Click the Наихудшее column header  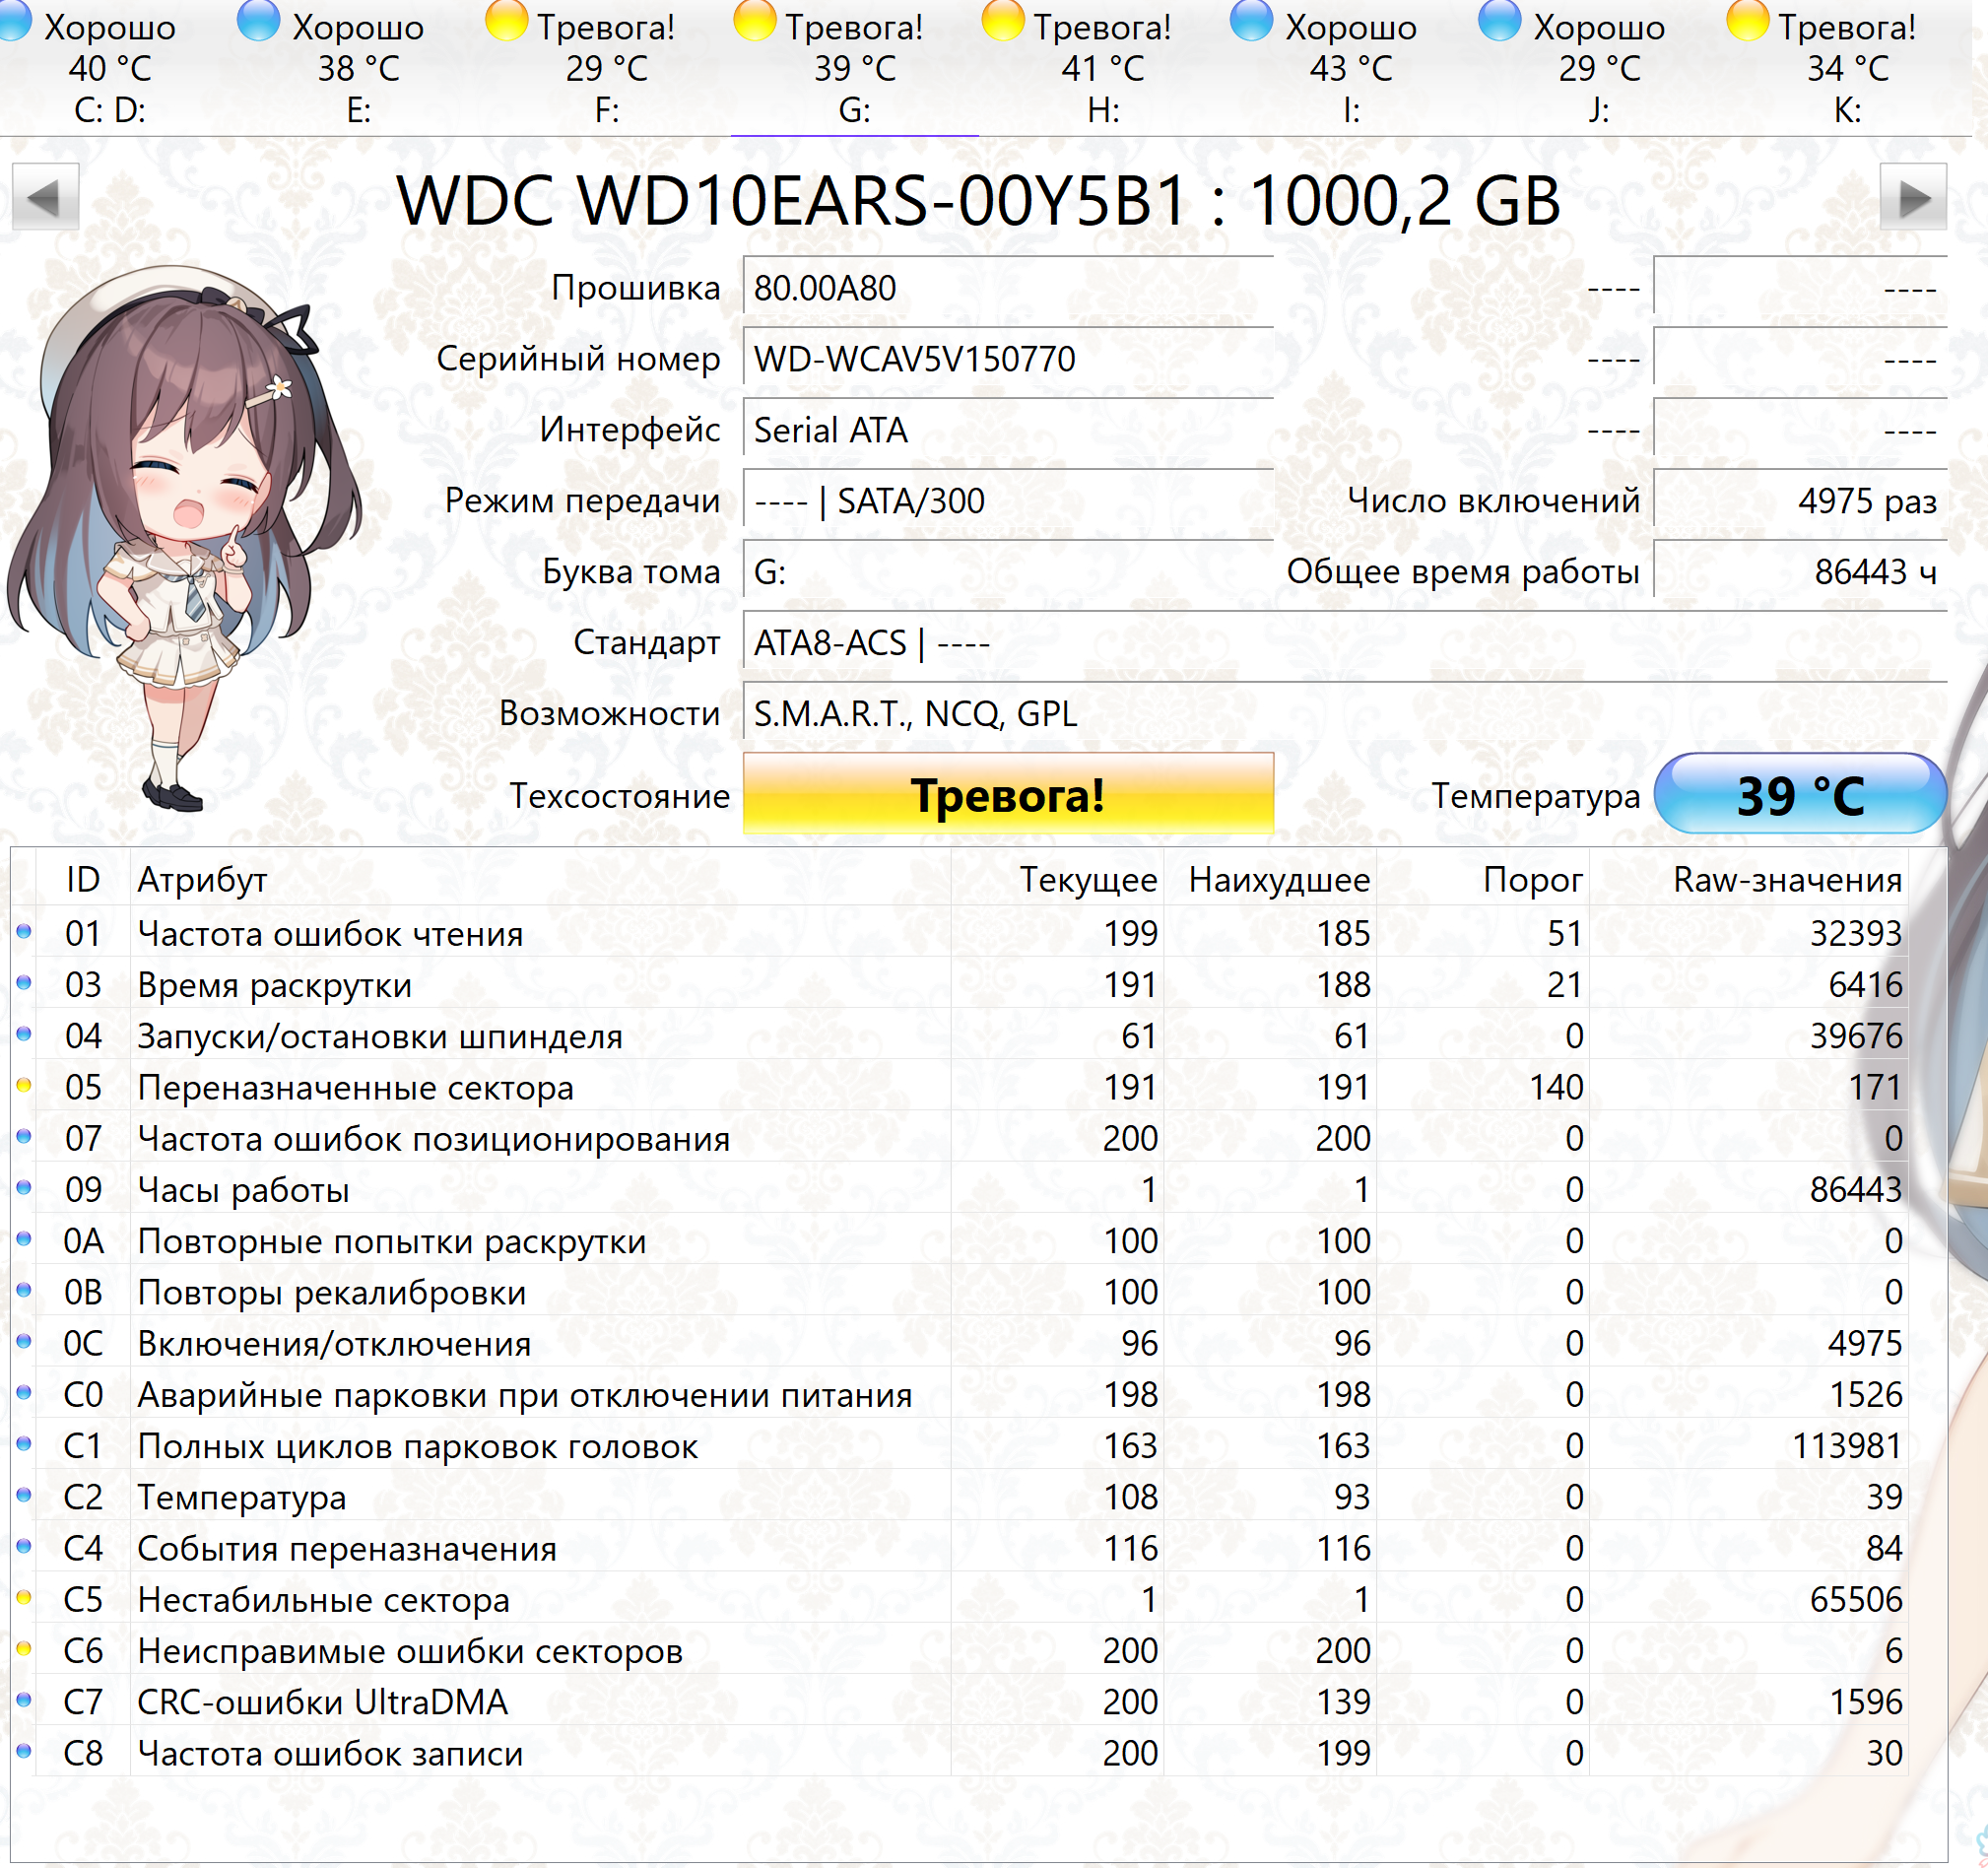pos(1270,879)
